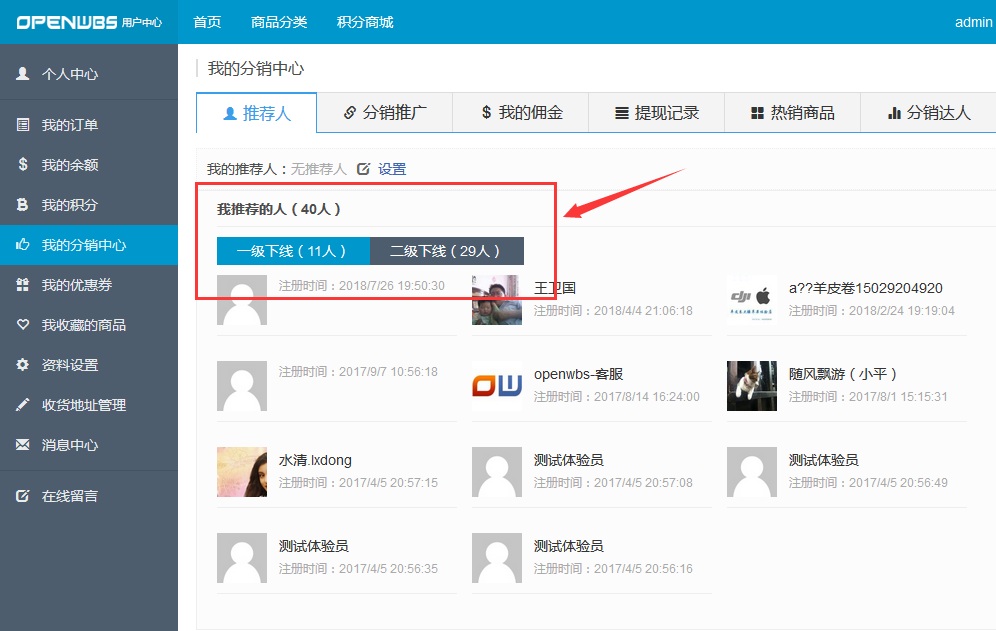Click the envelope icon beside 消息中心
Image resolution: width=996 pixels, height=631 pixels.
coord(23,445)
